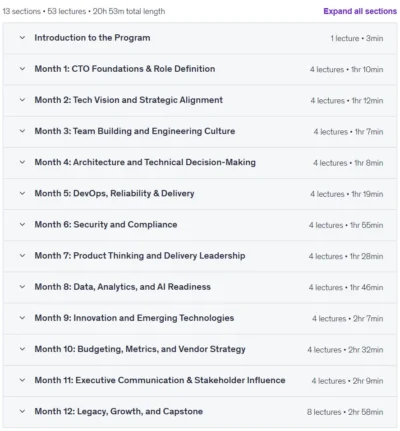The width and height of the screenshot is (400, 431).
Task: Open chevron next to Month 2: Tech Vision
Action: [22, 100]
